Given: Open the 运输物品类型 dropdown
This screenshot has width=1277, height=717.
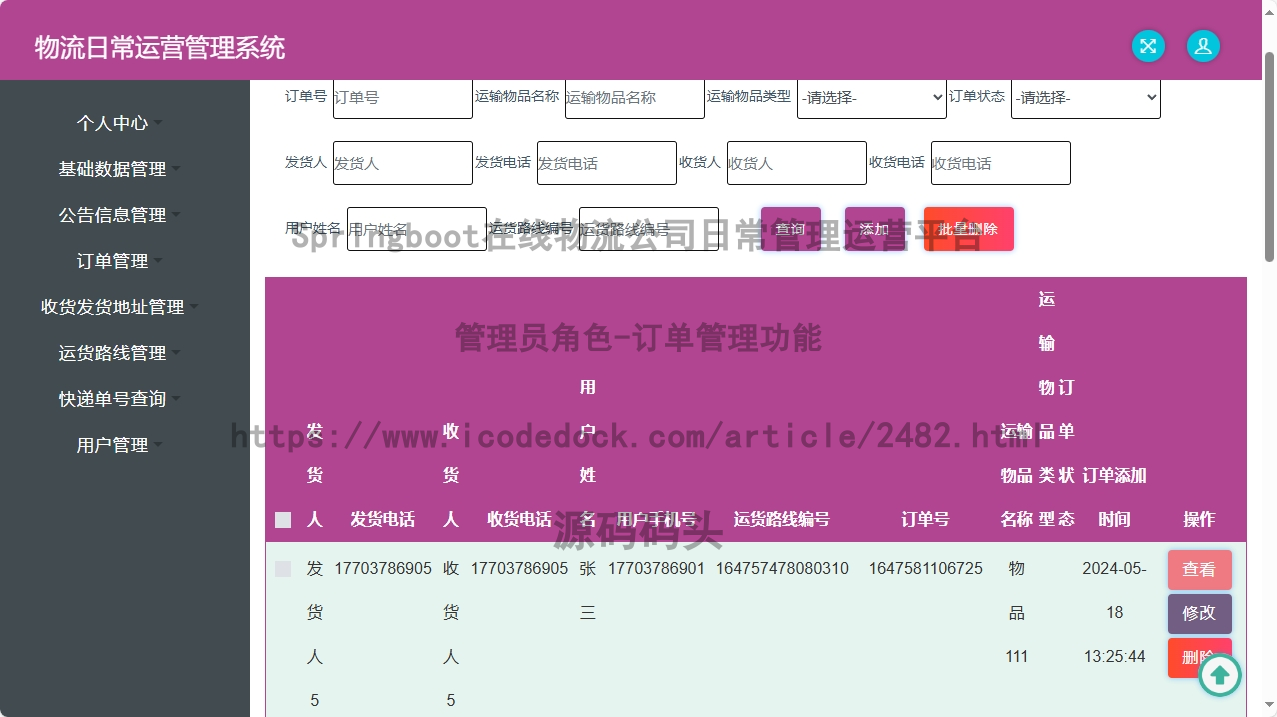Looking at the screenshot, I should point(872,97).
